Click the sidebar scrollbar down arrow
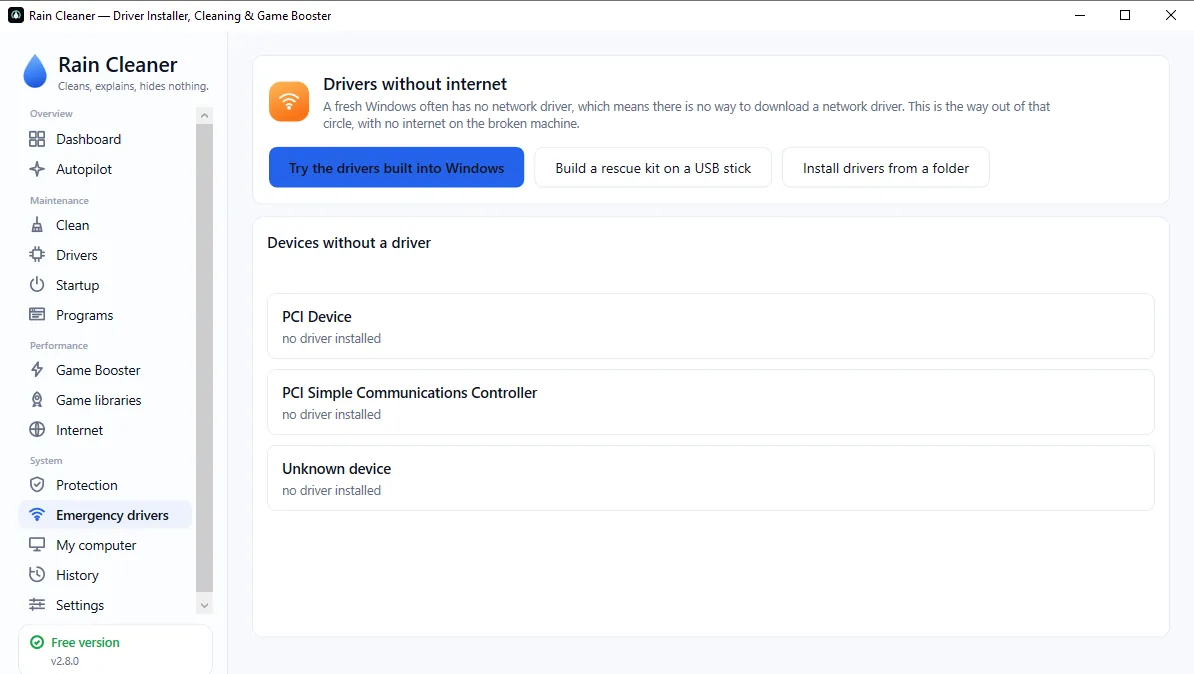 click(x=204, y=606)
